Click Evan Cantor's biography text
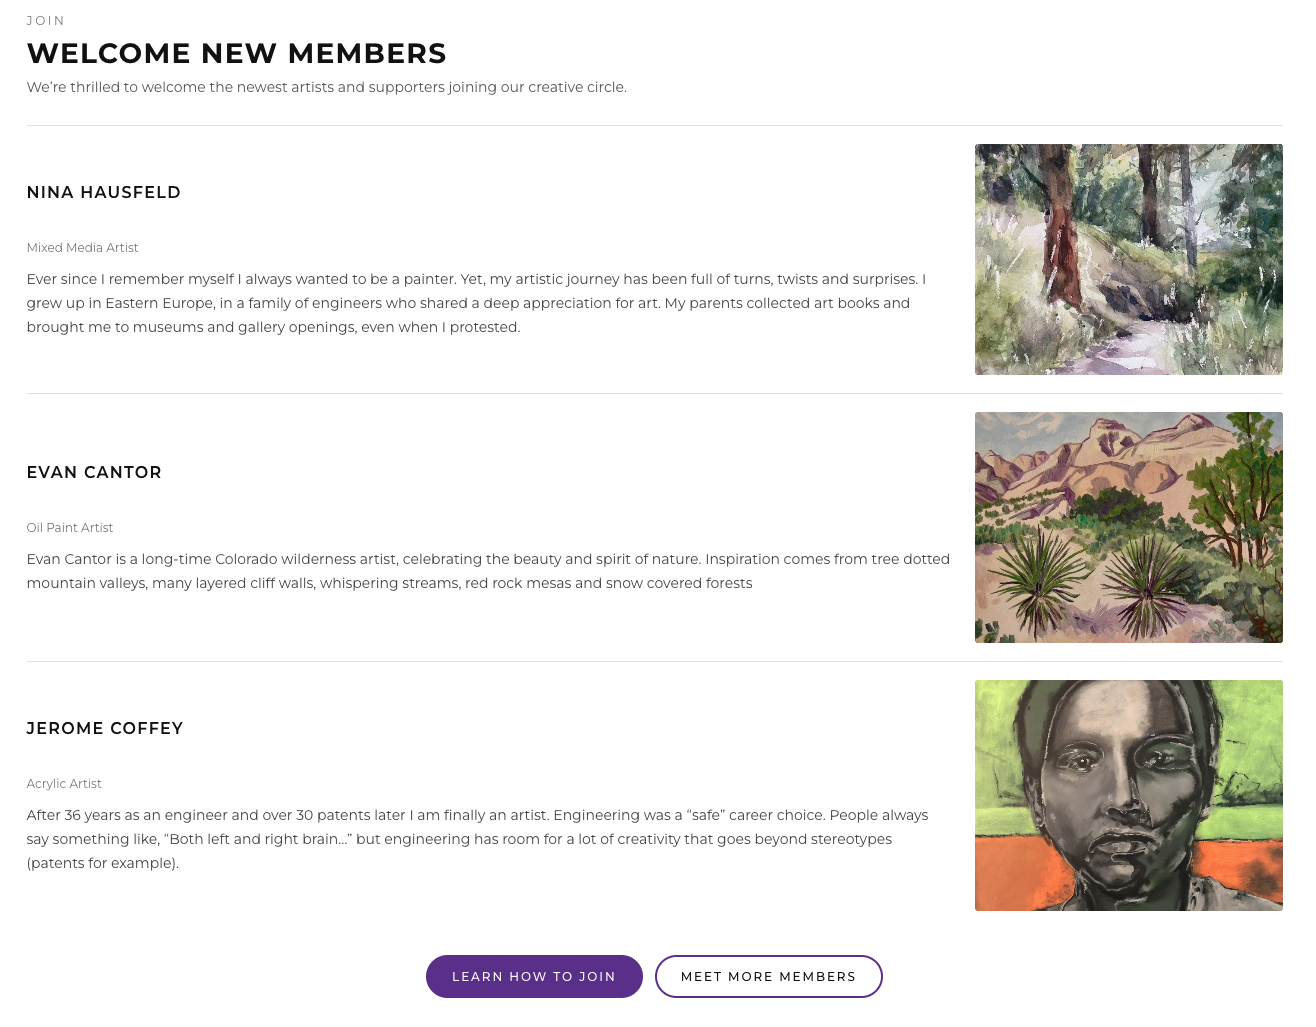The height and width of the screenshot is (1027, 1316). pyautogui.click(x=488, y=570)
